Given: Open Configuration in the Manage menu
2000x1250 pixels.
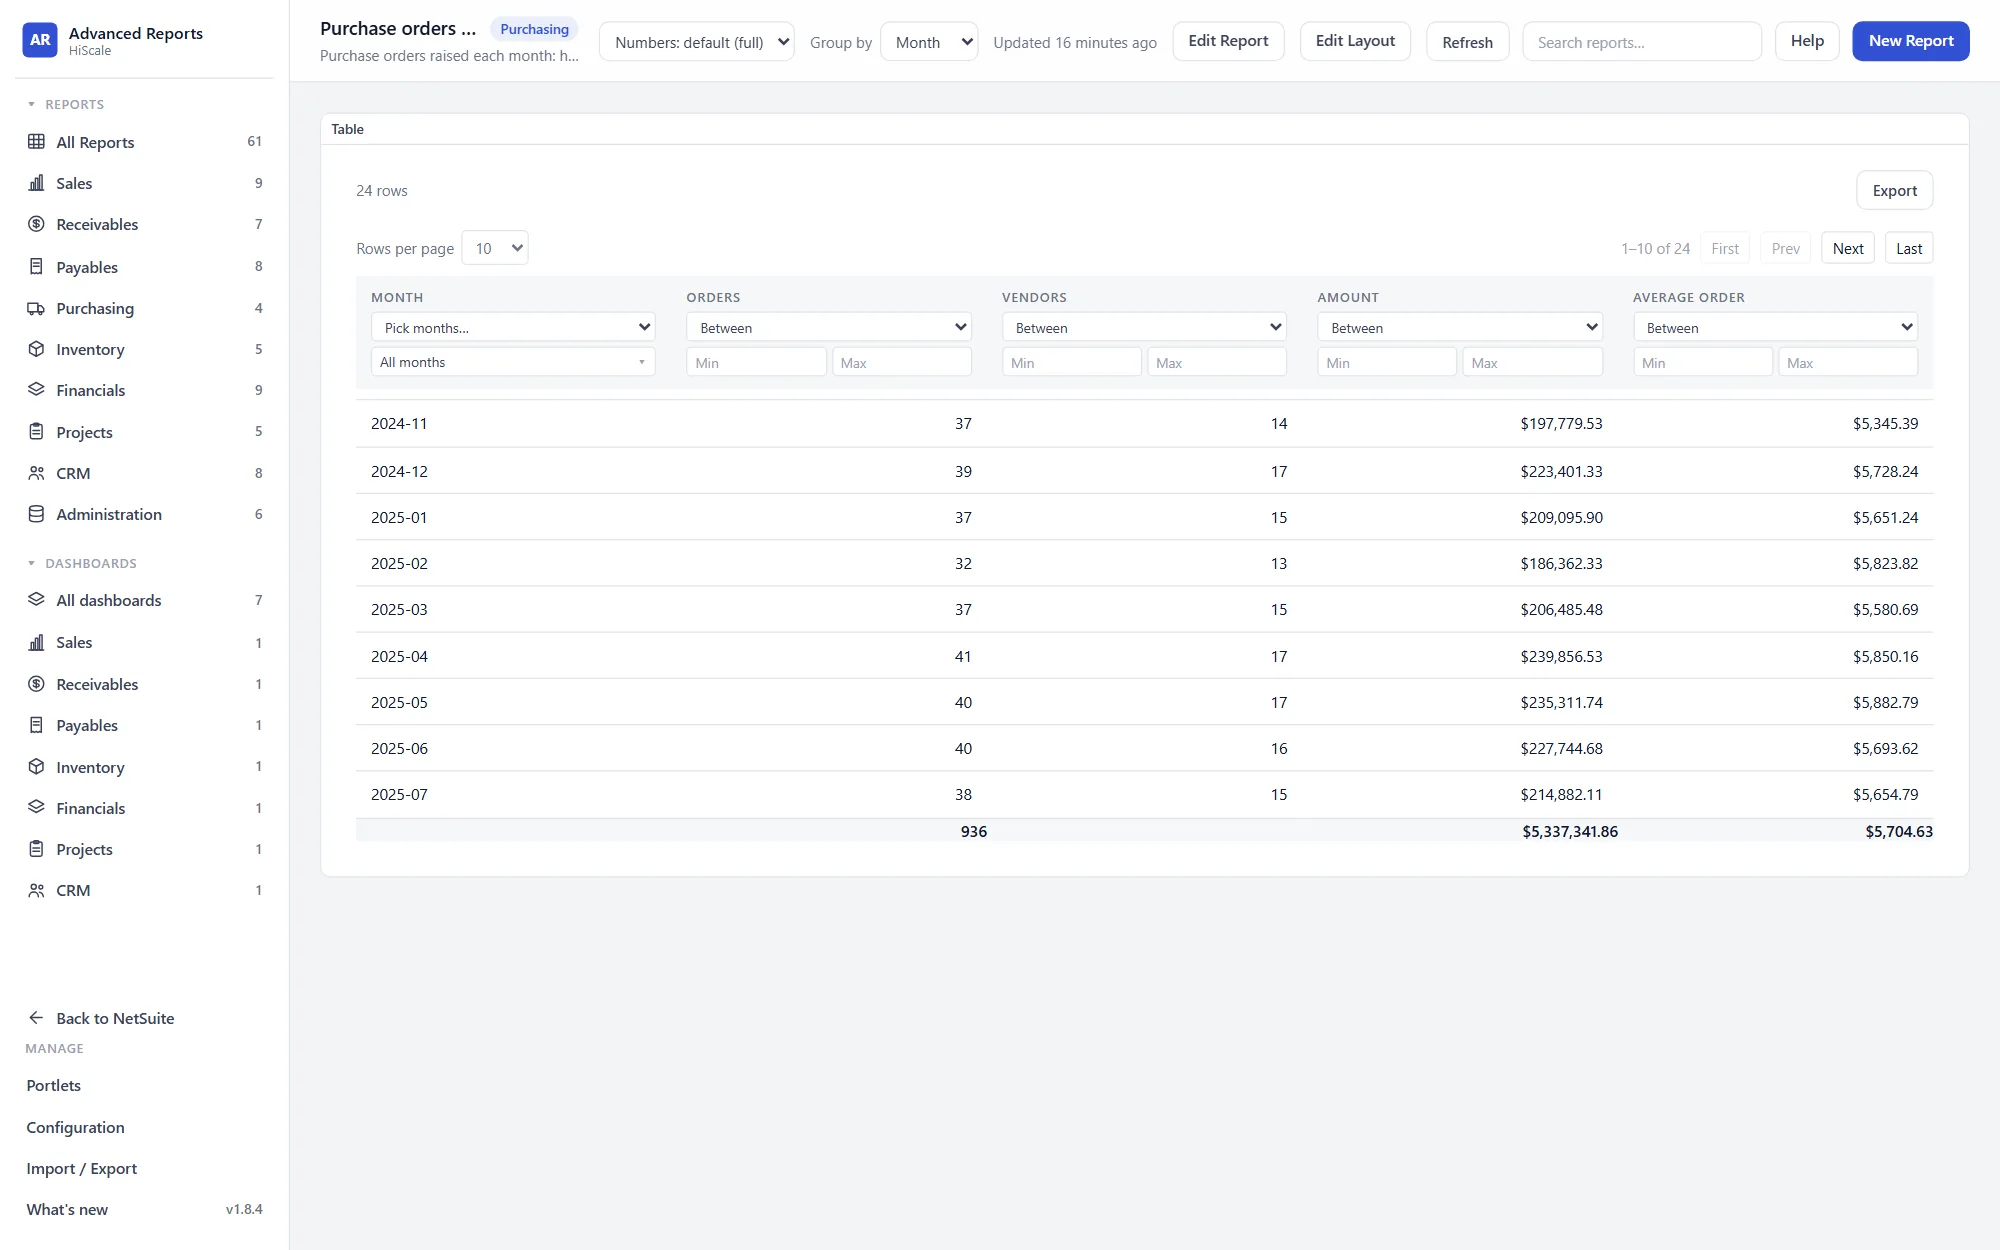Looking at the screenshot, I should click(x=75, y=1127).
